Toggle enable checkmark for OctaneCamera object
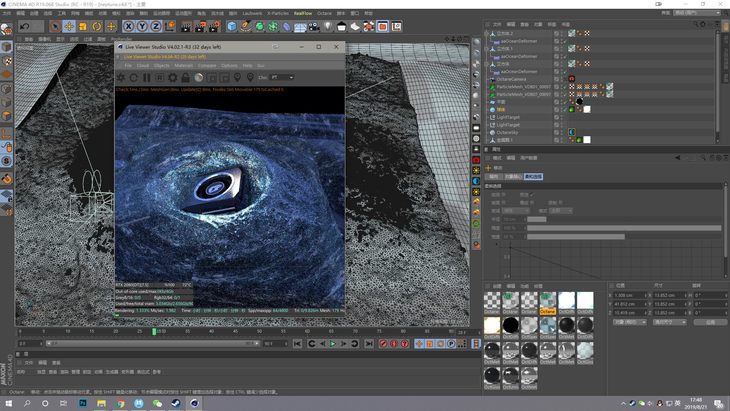Viewport: 730px width, 411px height. (x=564, y=78)
